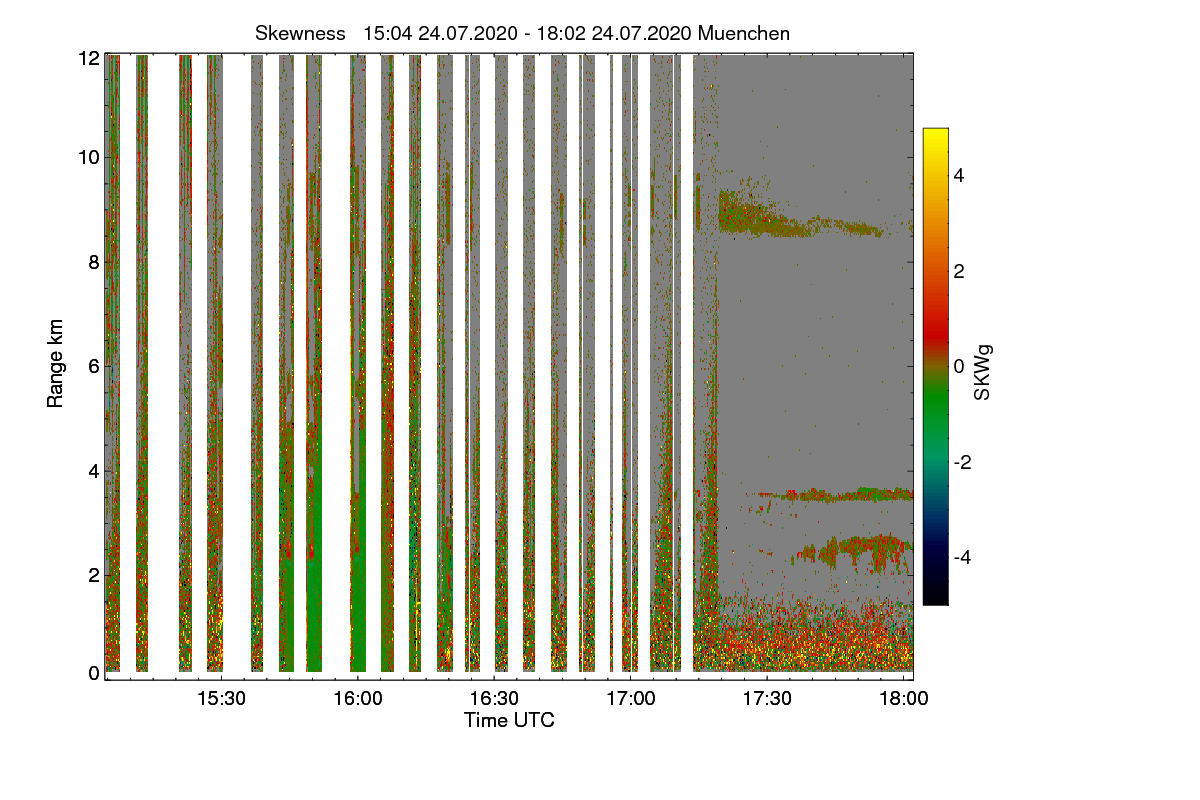Click the 17:00 time axis tick label
The height and width of the screenshot is (800, 1200).
click(x=630, y=699)
